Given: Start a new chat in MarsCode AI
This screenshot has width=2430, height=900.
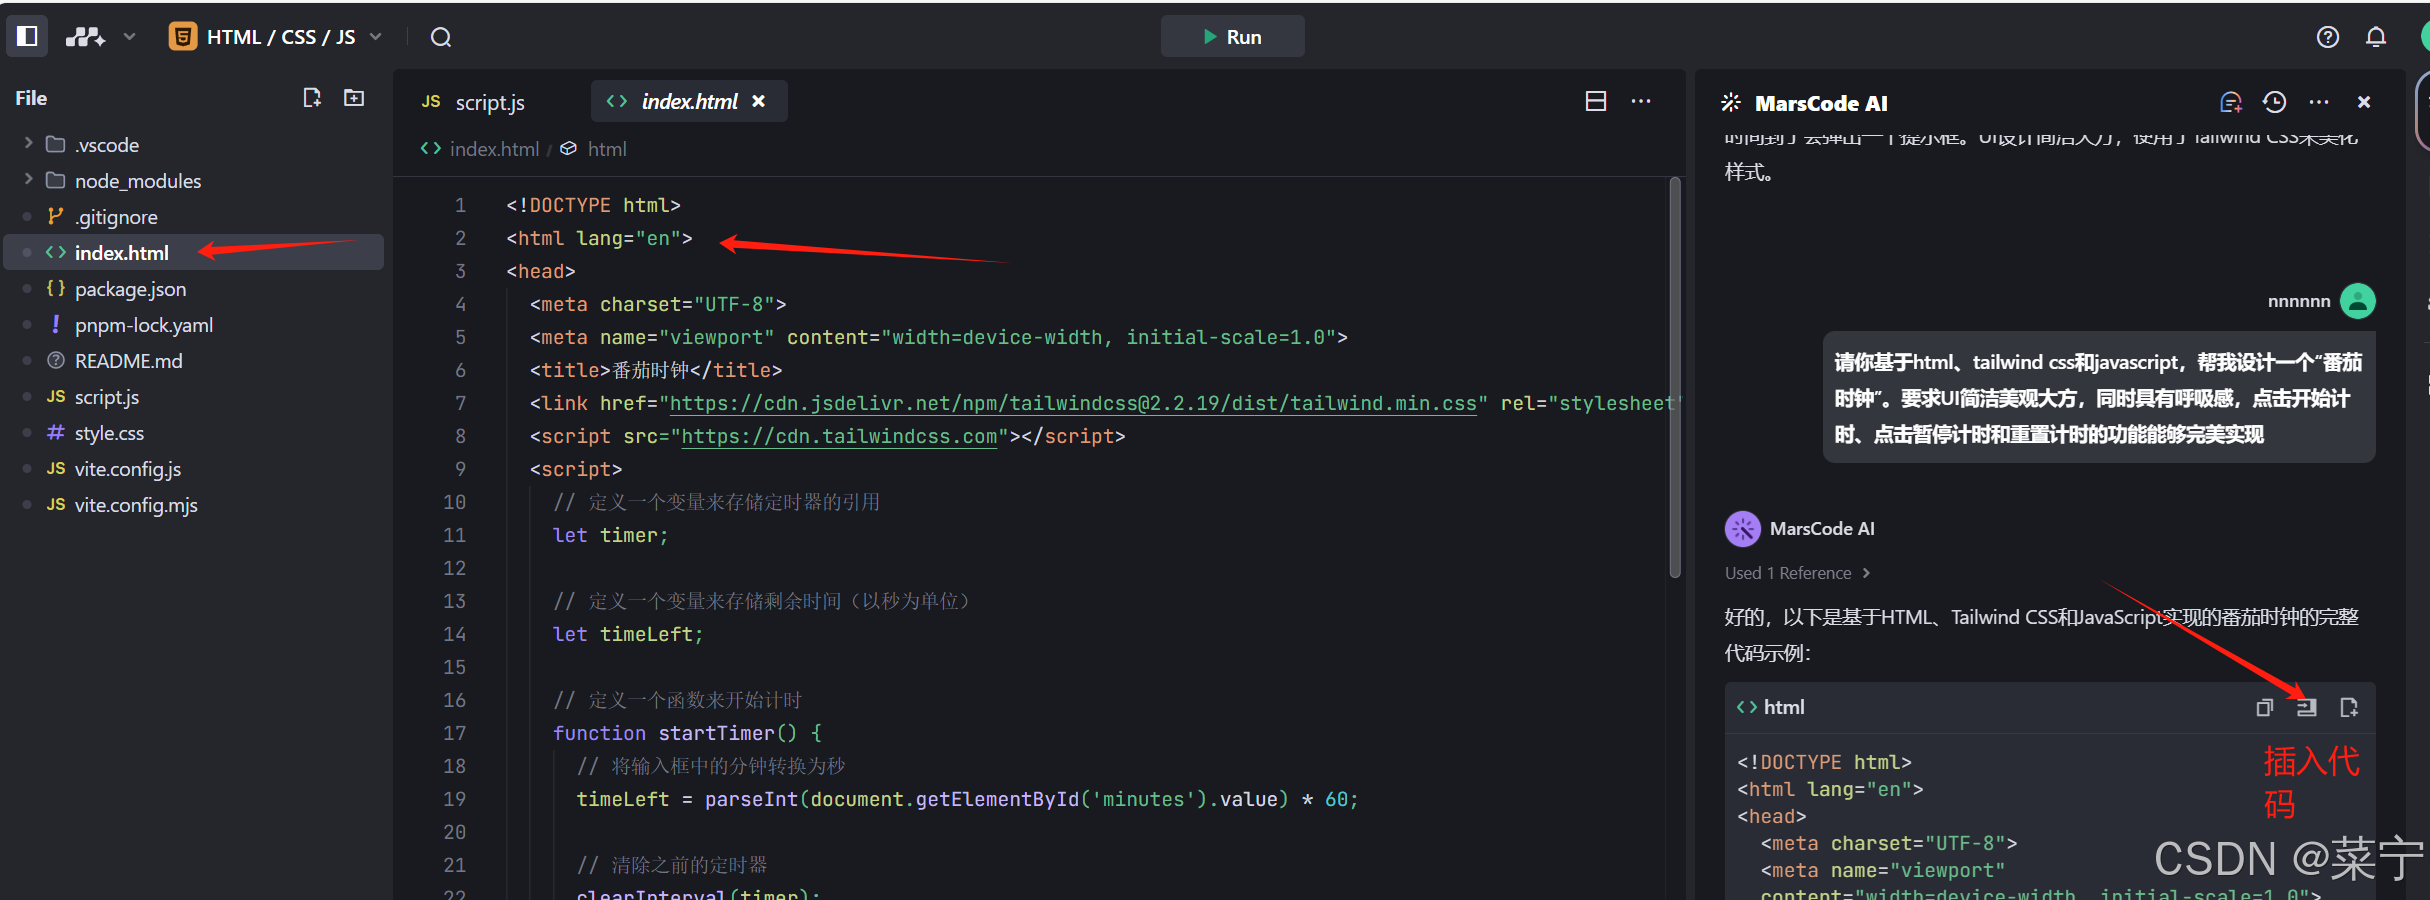Looking at the screenshot, I should [2230, 102].
